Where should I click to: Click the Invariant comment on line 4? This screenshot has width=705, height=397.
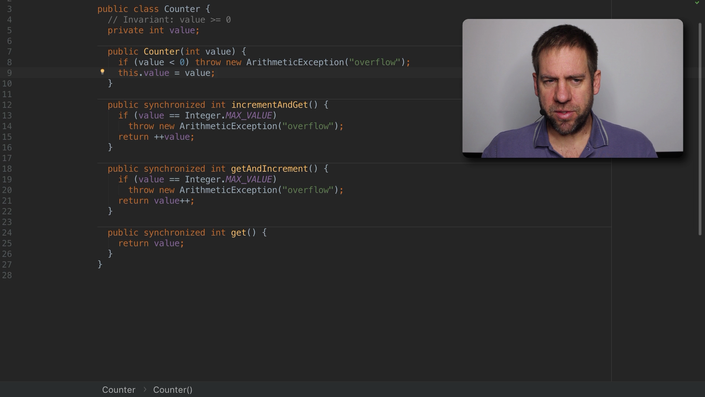click(169, 20)
